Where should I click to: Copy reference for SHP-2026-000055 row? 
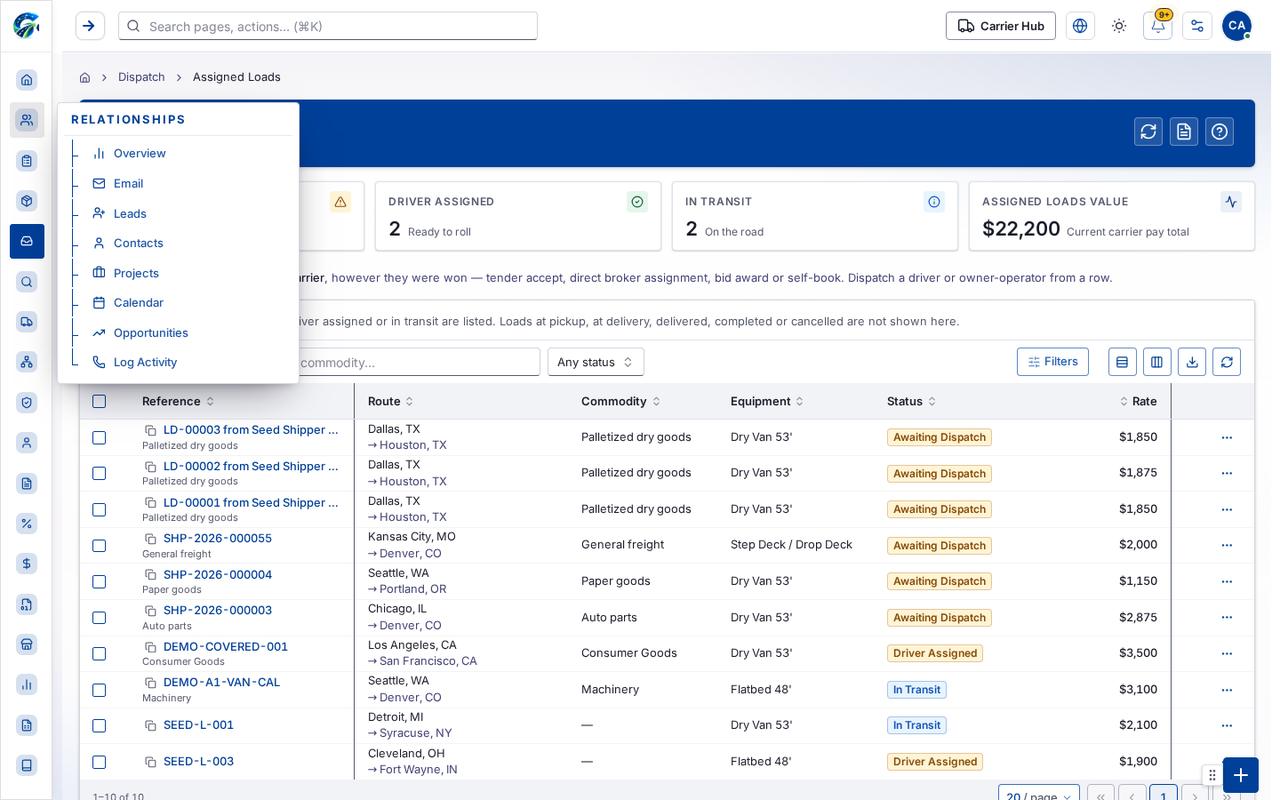click(x=151, y=539)
